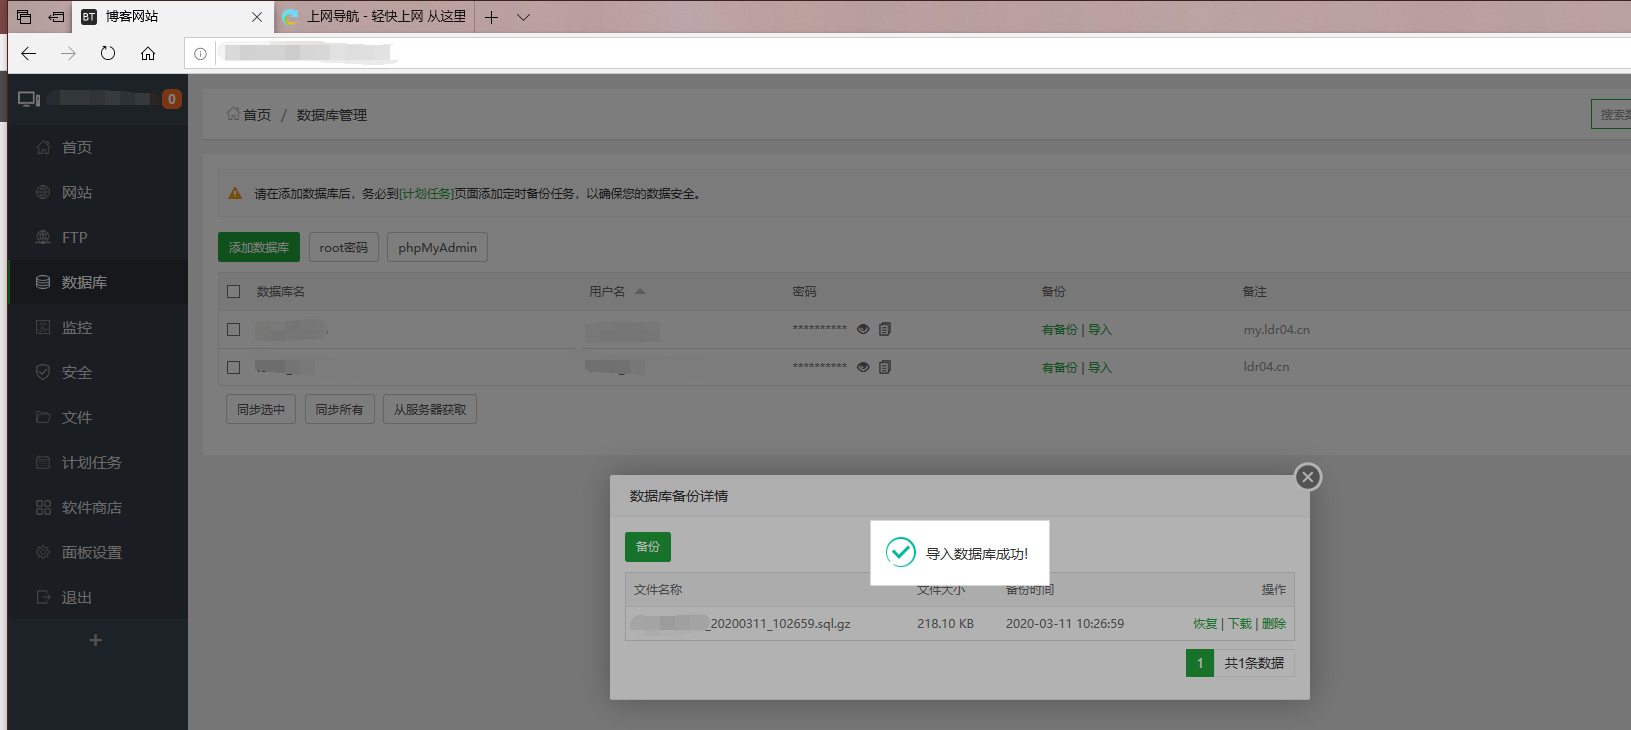Reveal password of the second database

pos(863,367)
